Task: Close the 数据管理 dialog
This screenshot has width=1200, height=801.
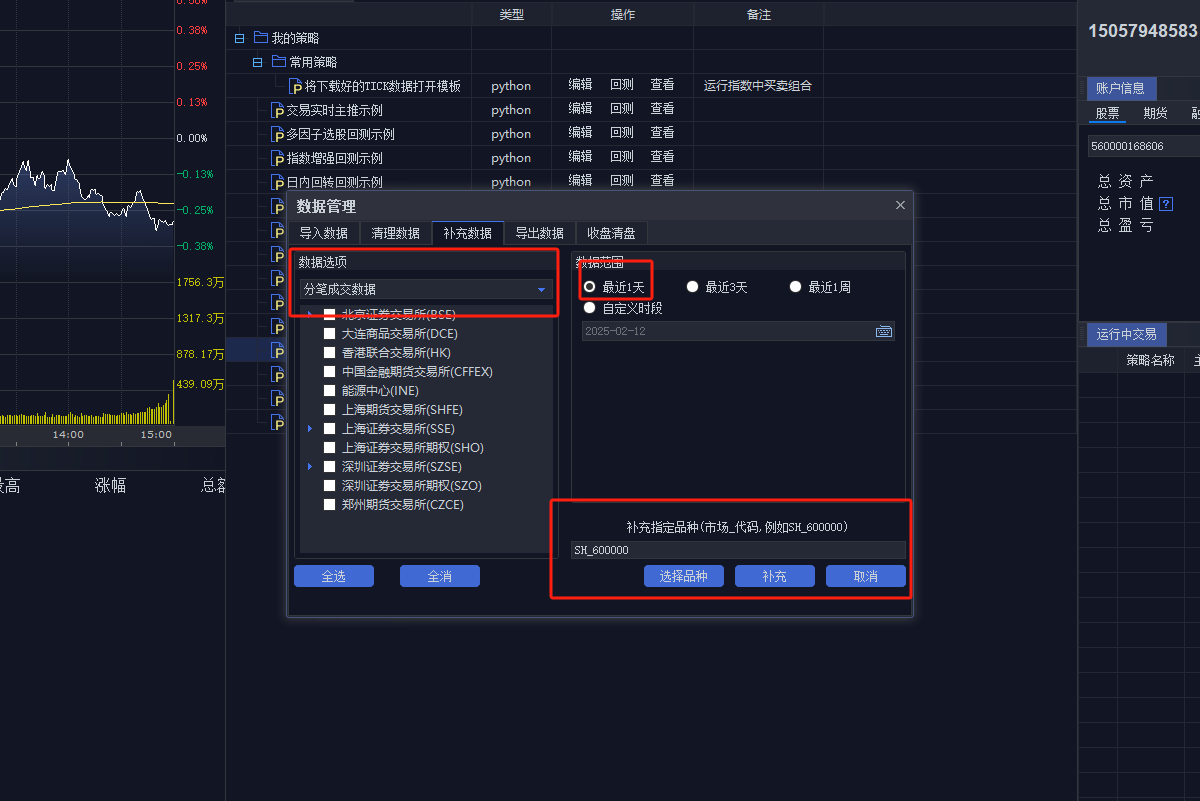Action: point(900,205)
